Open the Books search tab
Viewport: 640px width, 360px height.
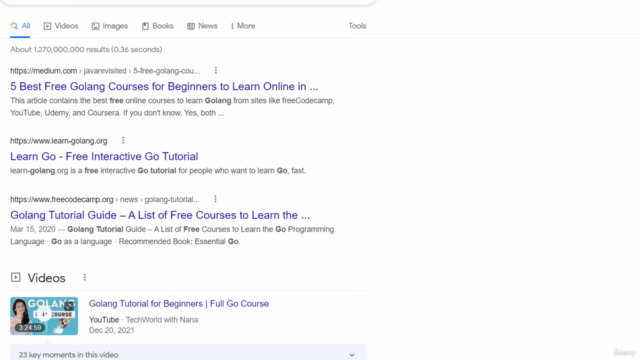click(158, 26)
